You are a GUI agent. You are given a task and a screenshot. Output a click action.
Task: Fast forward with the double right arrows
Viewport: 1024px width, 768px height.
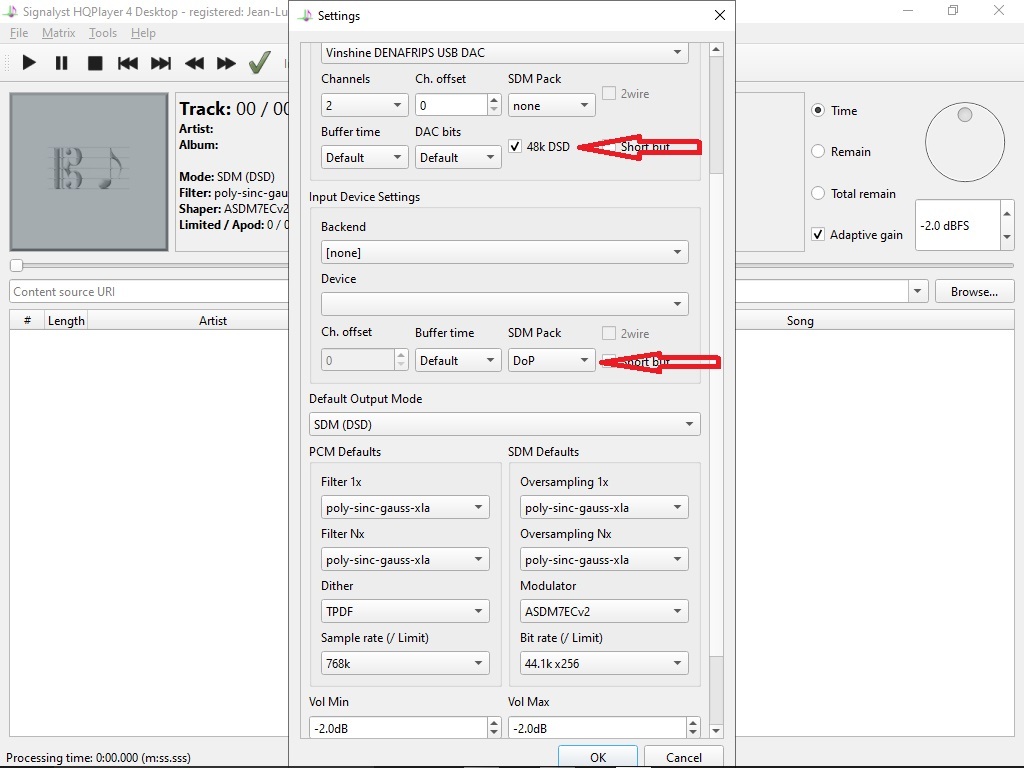coord(227,63)
